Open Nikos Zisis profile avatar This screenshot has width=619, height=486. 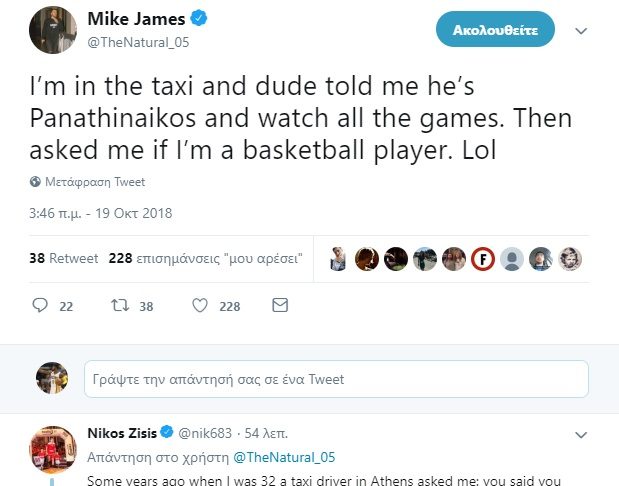(52, 449)
